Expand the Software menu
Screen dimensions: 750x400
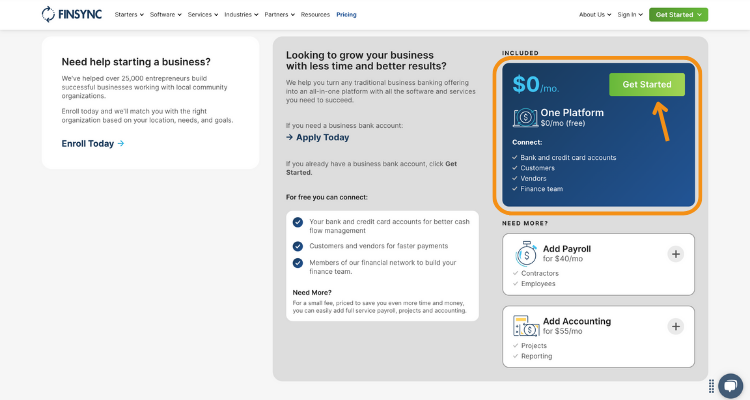click(165, 15)
